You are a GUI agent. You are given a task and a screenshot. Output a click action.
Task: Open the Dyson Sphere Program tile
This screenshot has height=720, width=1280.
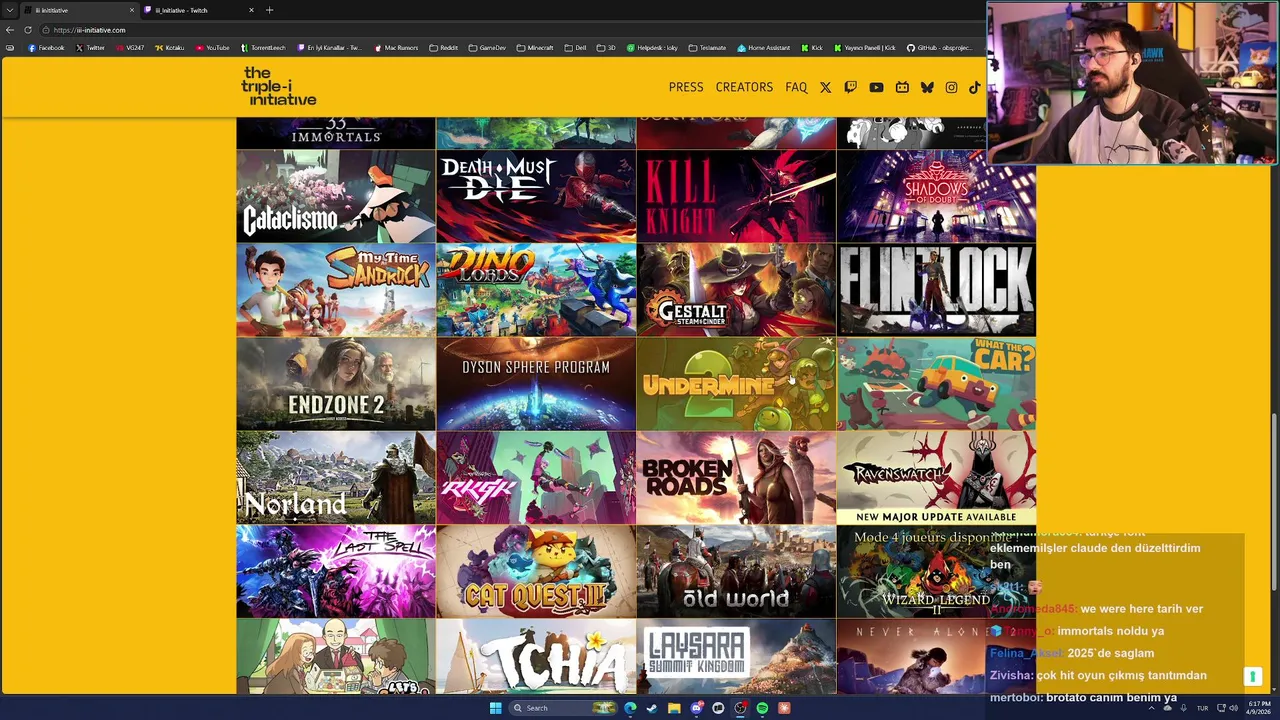tap(536, 384)
